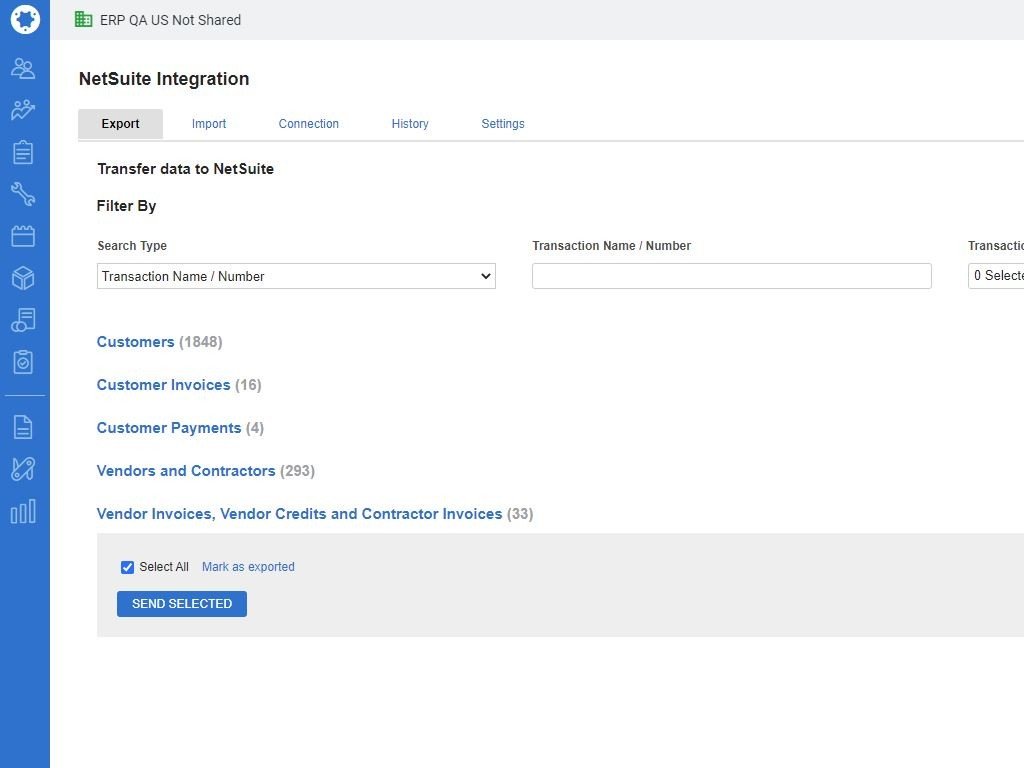Switch to the Settings tab
This screenshot has height=768, width=1024.
pos(503,124)
